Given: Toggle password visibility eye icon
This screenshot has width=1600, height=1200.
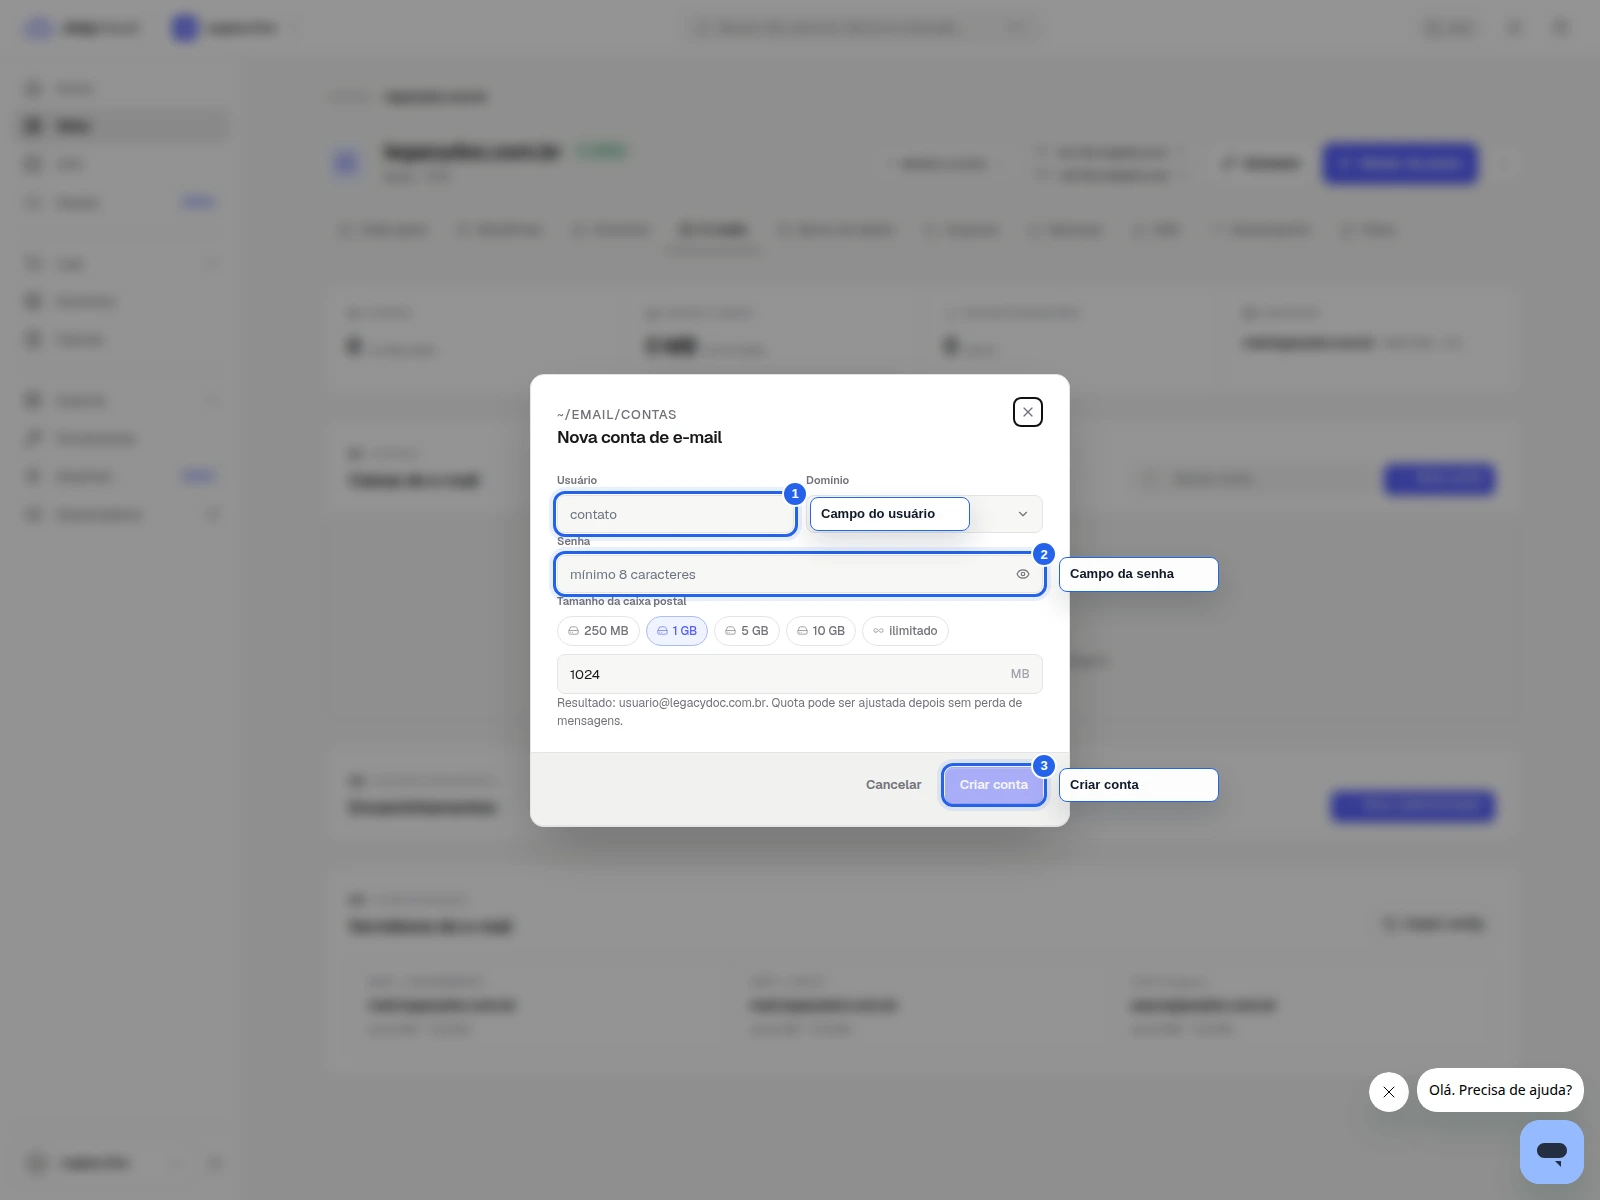Looking at the screenshot, I should click(x=1023, y=574).
